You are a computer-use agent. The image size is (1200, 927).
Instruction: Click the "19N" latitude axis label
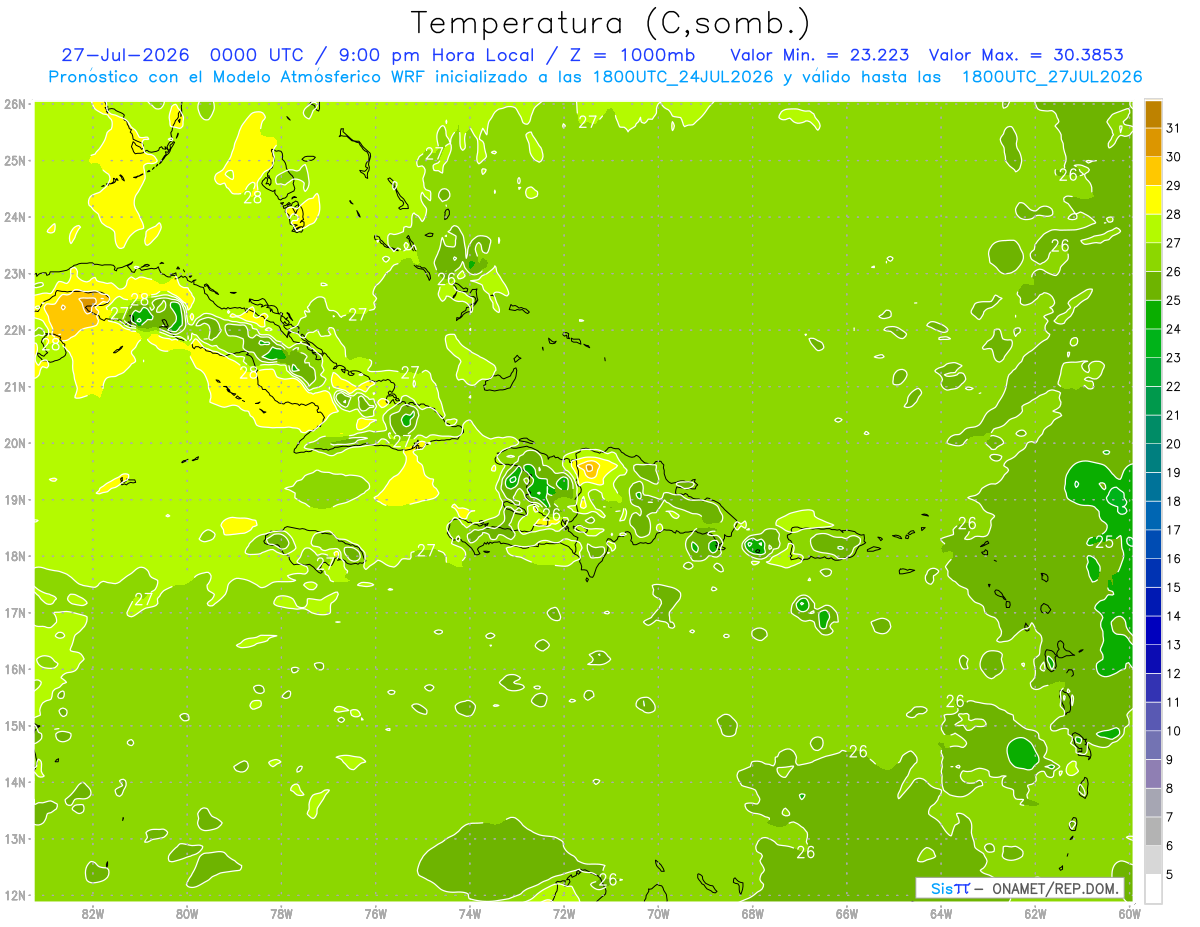click(x=15, y=499)
